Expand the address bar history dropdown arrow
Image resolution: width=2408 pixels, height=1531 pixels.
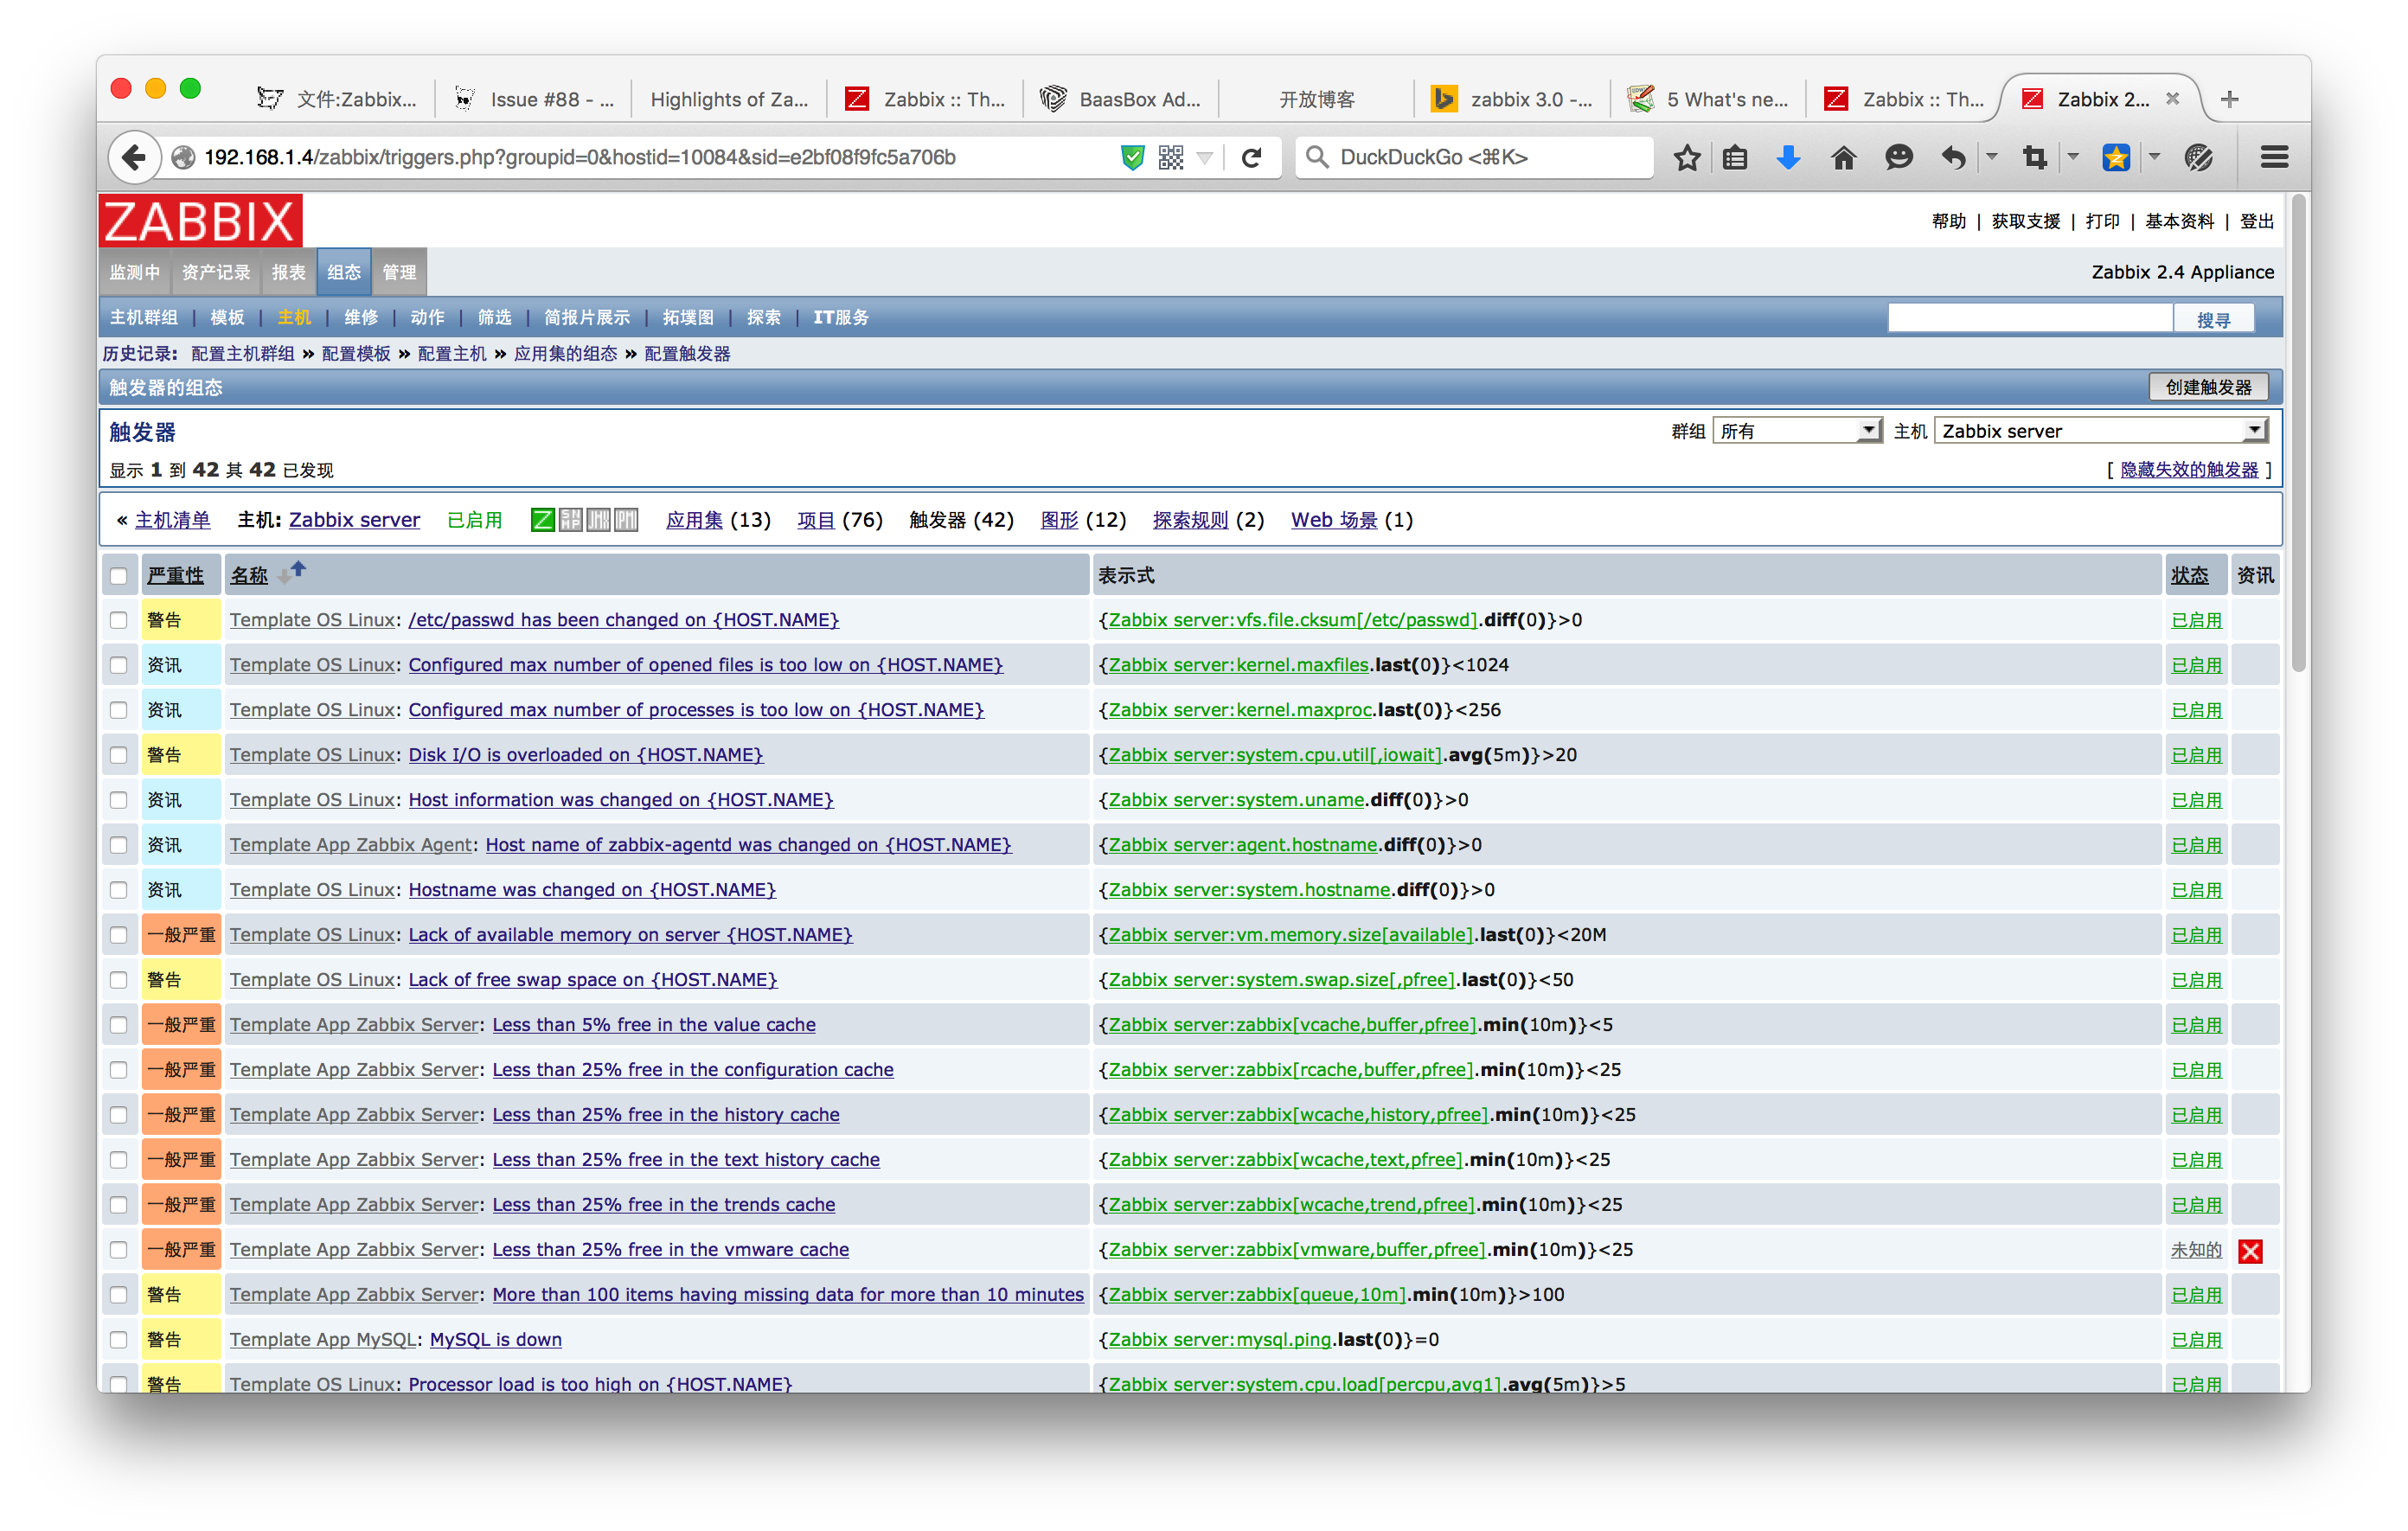point(1205,157)
